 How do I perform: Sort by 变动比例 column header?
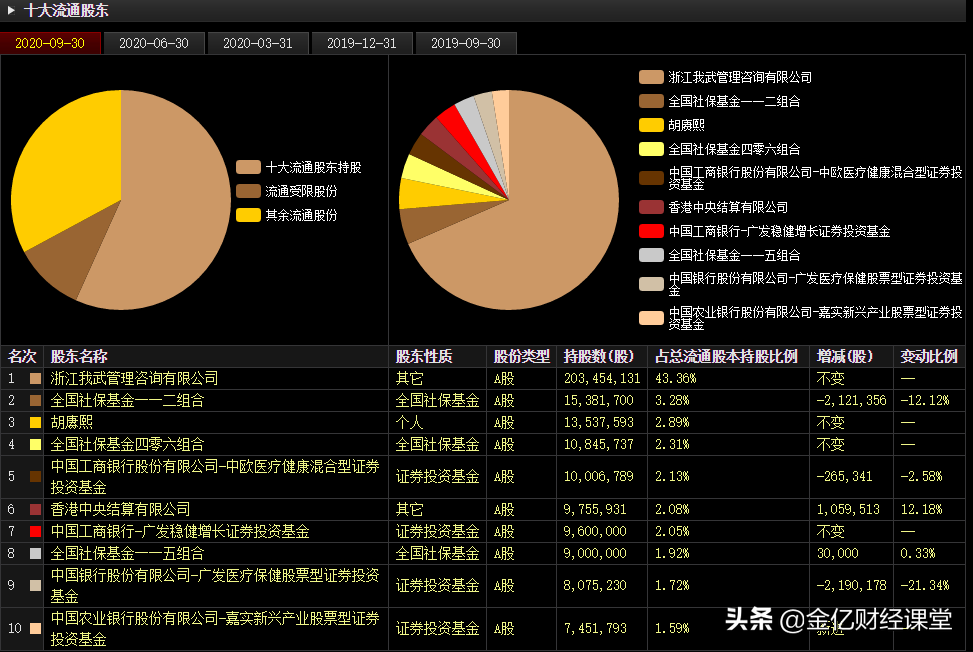[929, 357]
